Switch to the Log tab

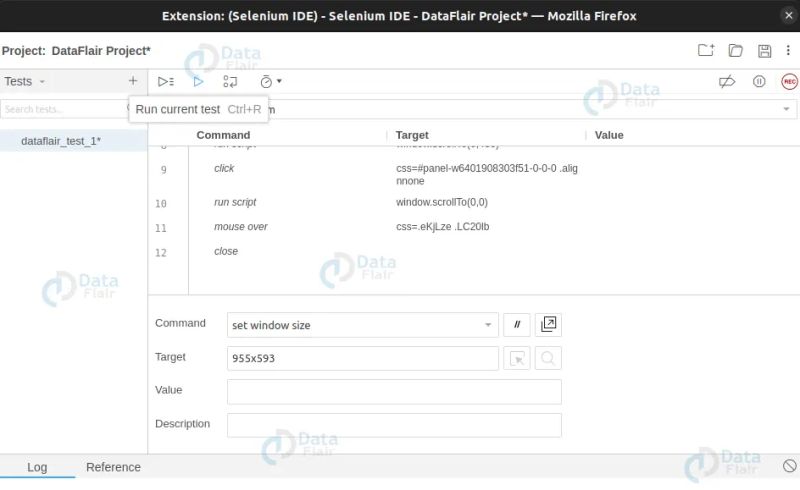point(37,467)
